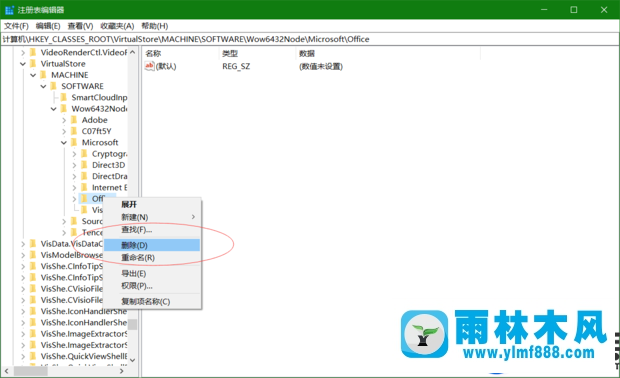Close the registry editor window
This screenshot has width=620, height=378.
click(x=604, y=9)
